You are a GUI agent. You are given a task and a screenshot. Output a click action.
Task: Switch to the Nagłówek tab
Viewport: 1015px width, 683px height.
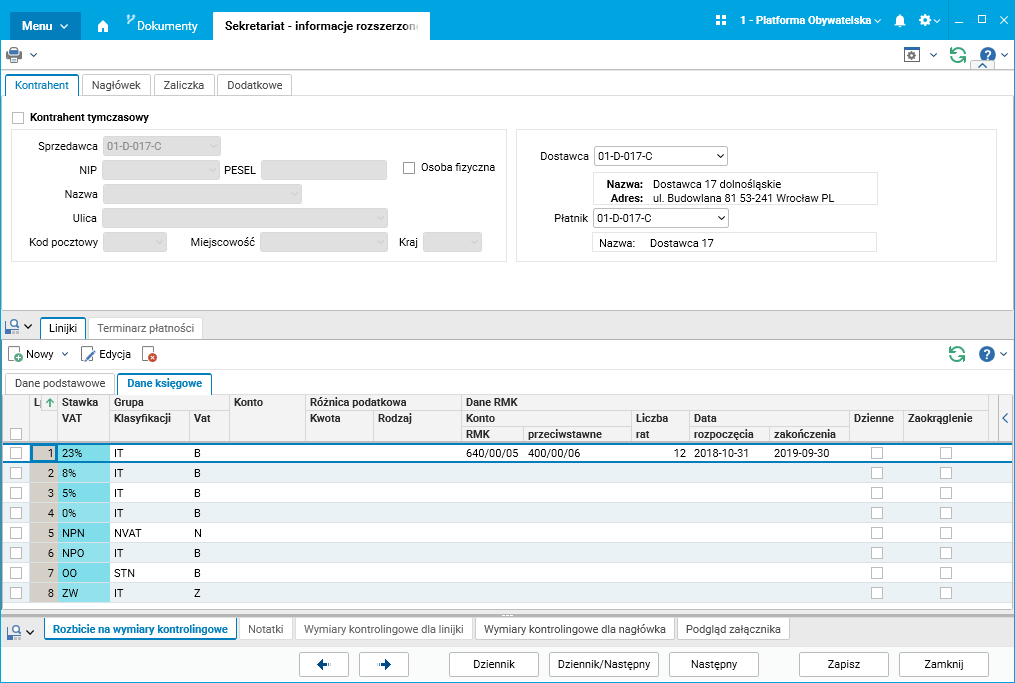(x=116, y=85)
